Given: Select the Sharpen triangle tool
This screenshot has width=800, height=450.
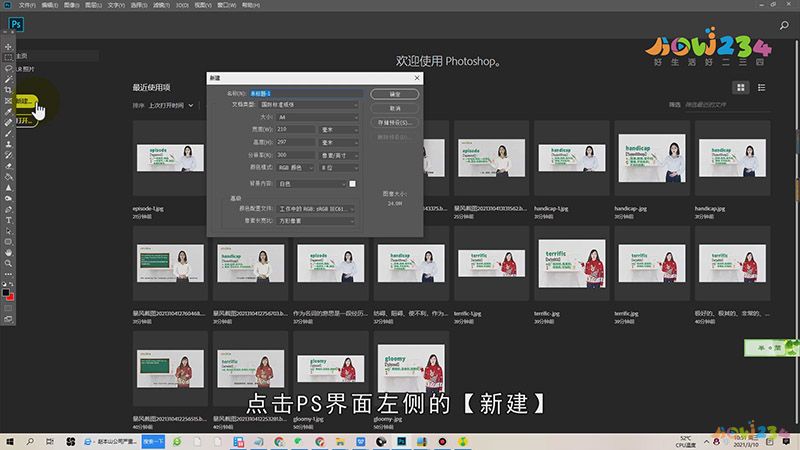Looking at the screenshot, I should (8, 188).
